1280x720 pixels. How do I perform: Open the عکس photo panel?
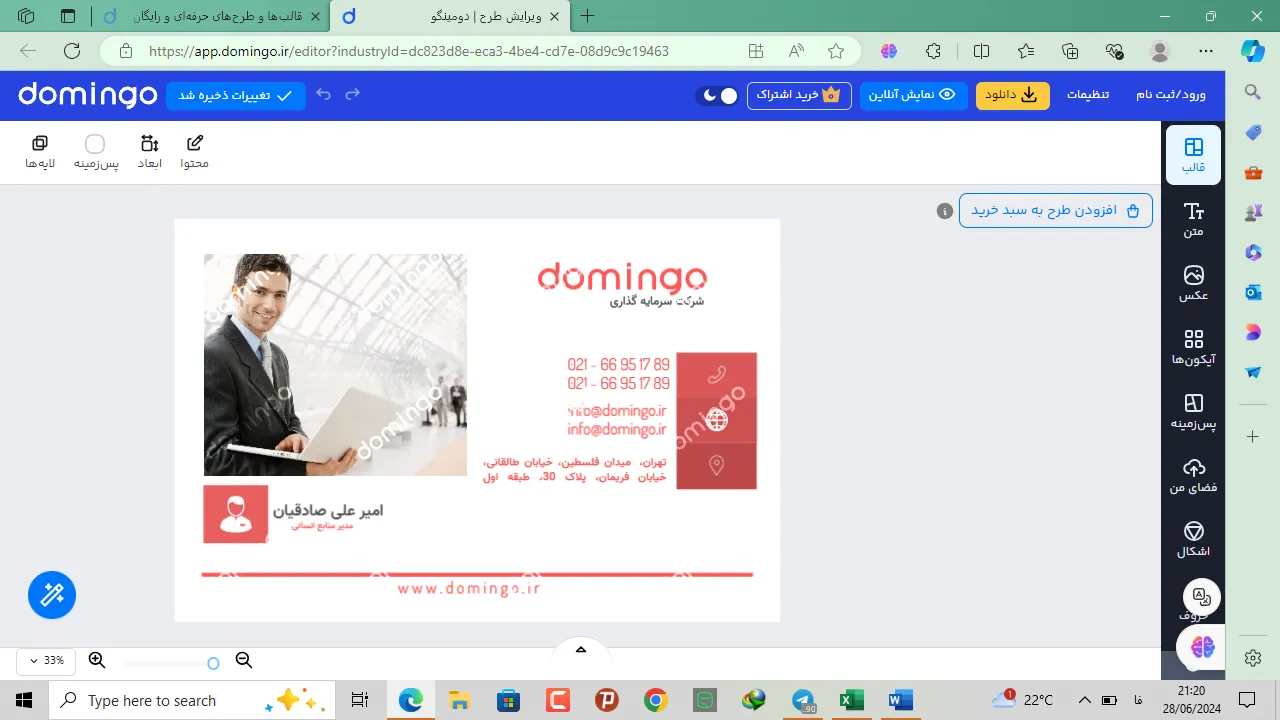click(x=1193, y=283)
